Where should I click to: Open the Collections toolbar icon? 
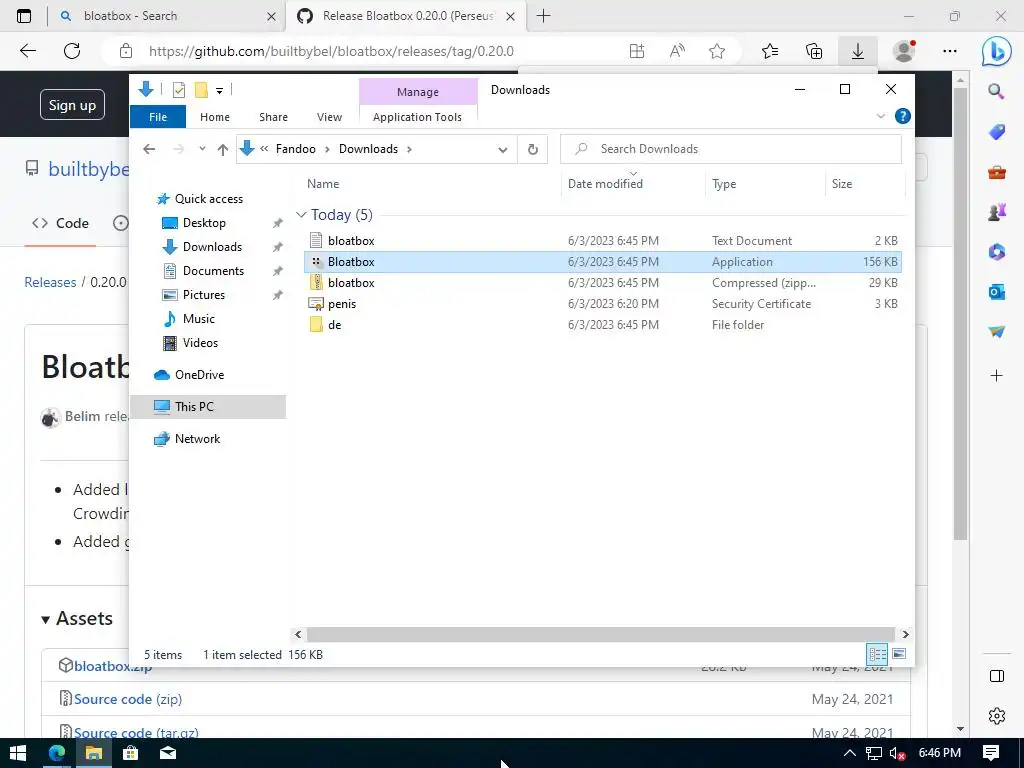[814, 51]
